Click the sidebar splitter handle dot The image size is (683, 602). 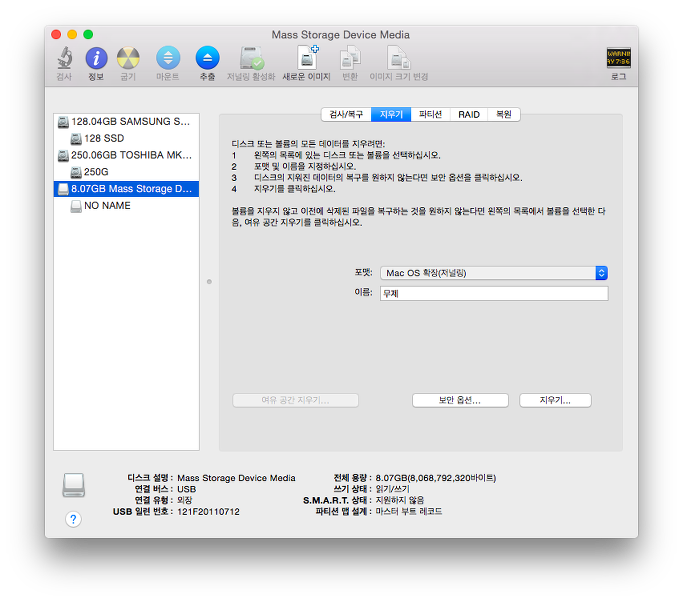coord(209,282)
